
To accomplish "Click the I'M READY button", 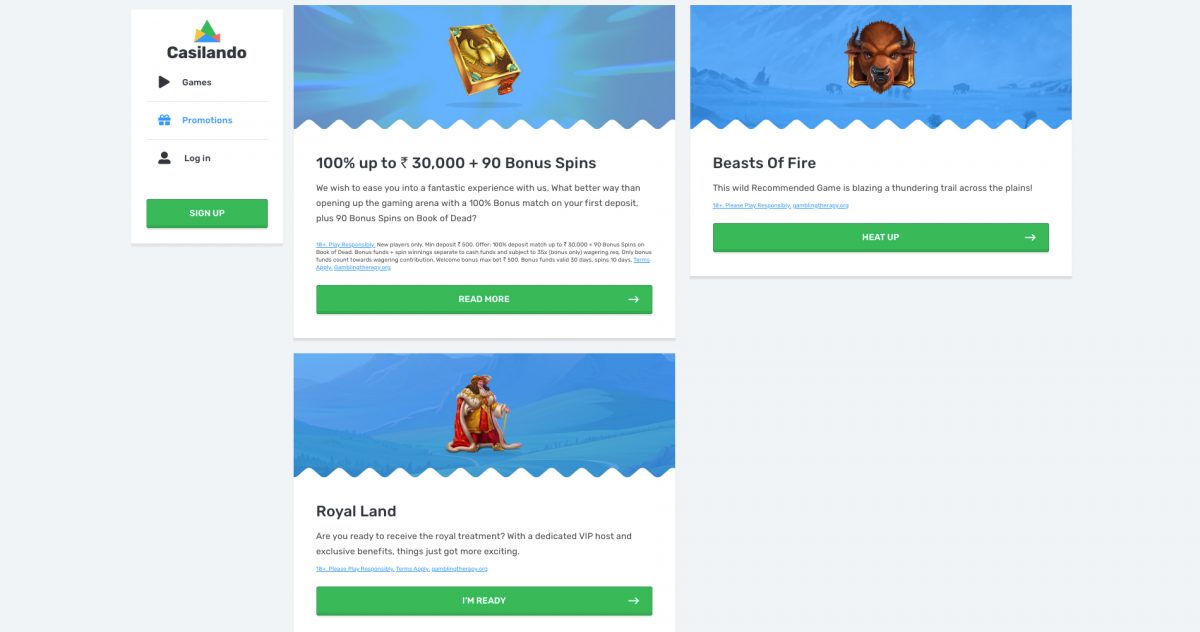I will tap(484, 601).
